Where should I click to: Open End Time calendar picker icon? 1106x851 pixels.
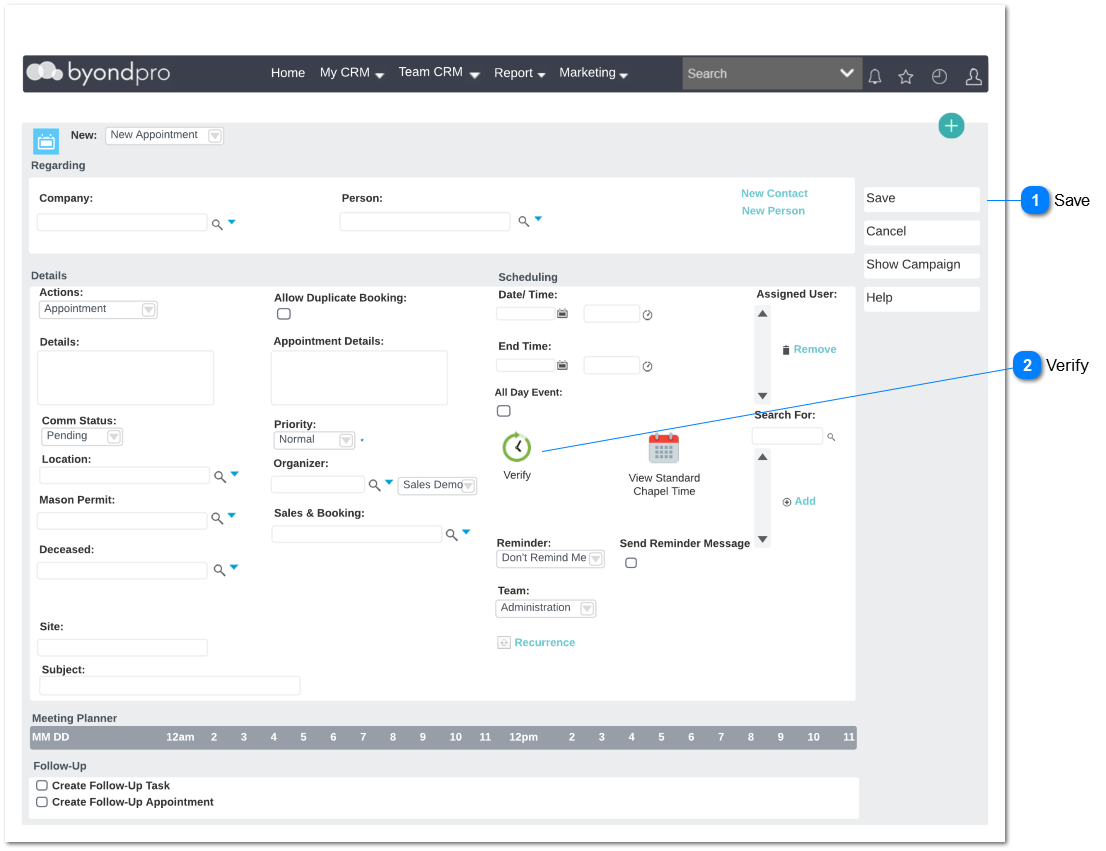pos(562,365)
